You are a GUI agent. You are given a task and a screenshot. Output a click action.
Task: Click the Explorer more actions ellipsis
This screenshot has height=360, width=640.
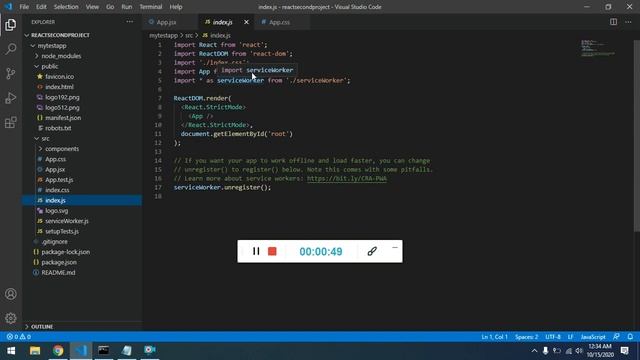(x=129, y=22)
